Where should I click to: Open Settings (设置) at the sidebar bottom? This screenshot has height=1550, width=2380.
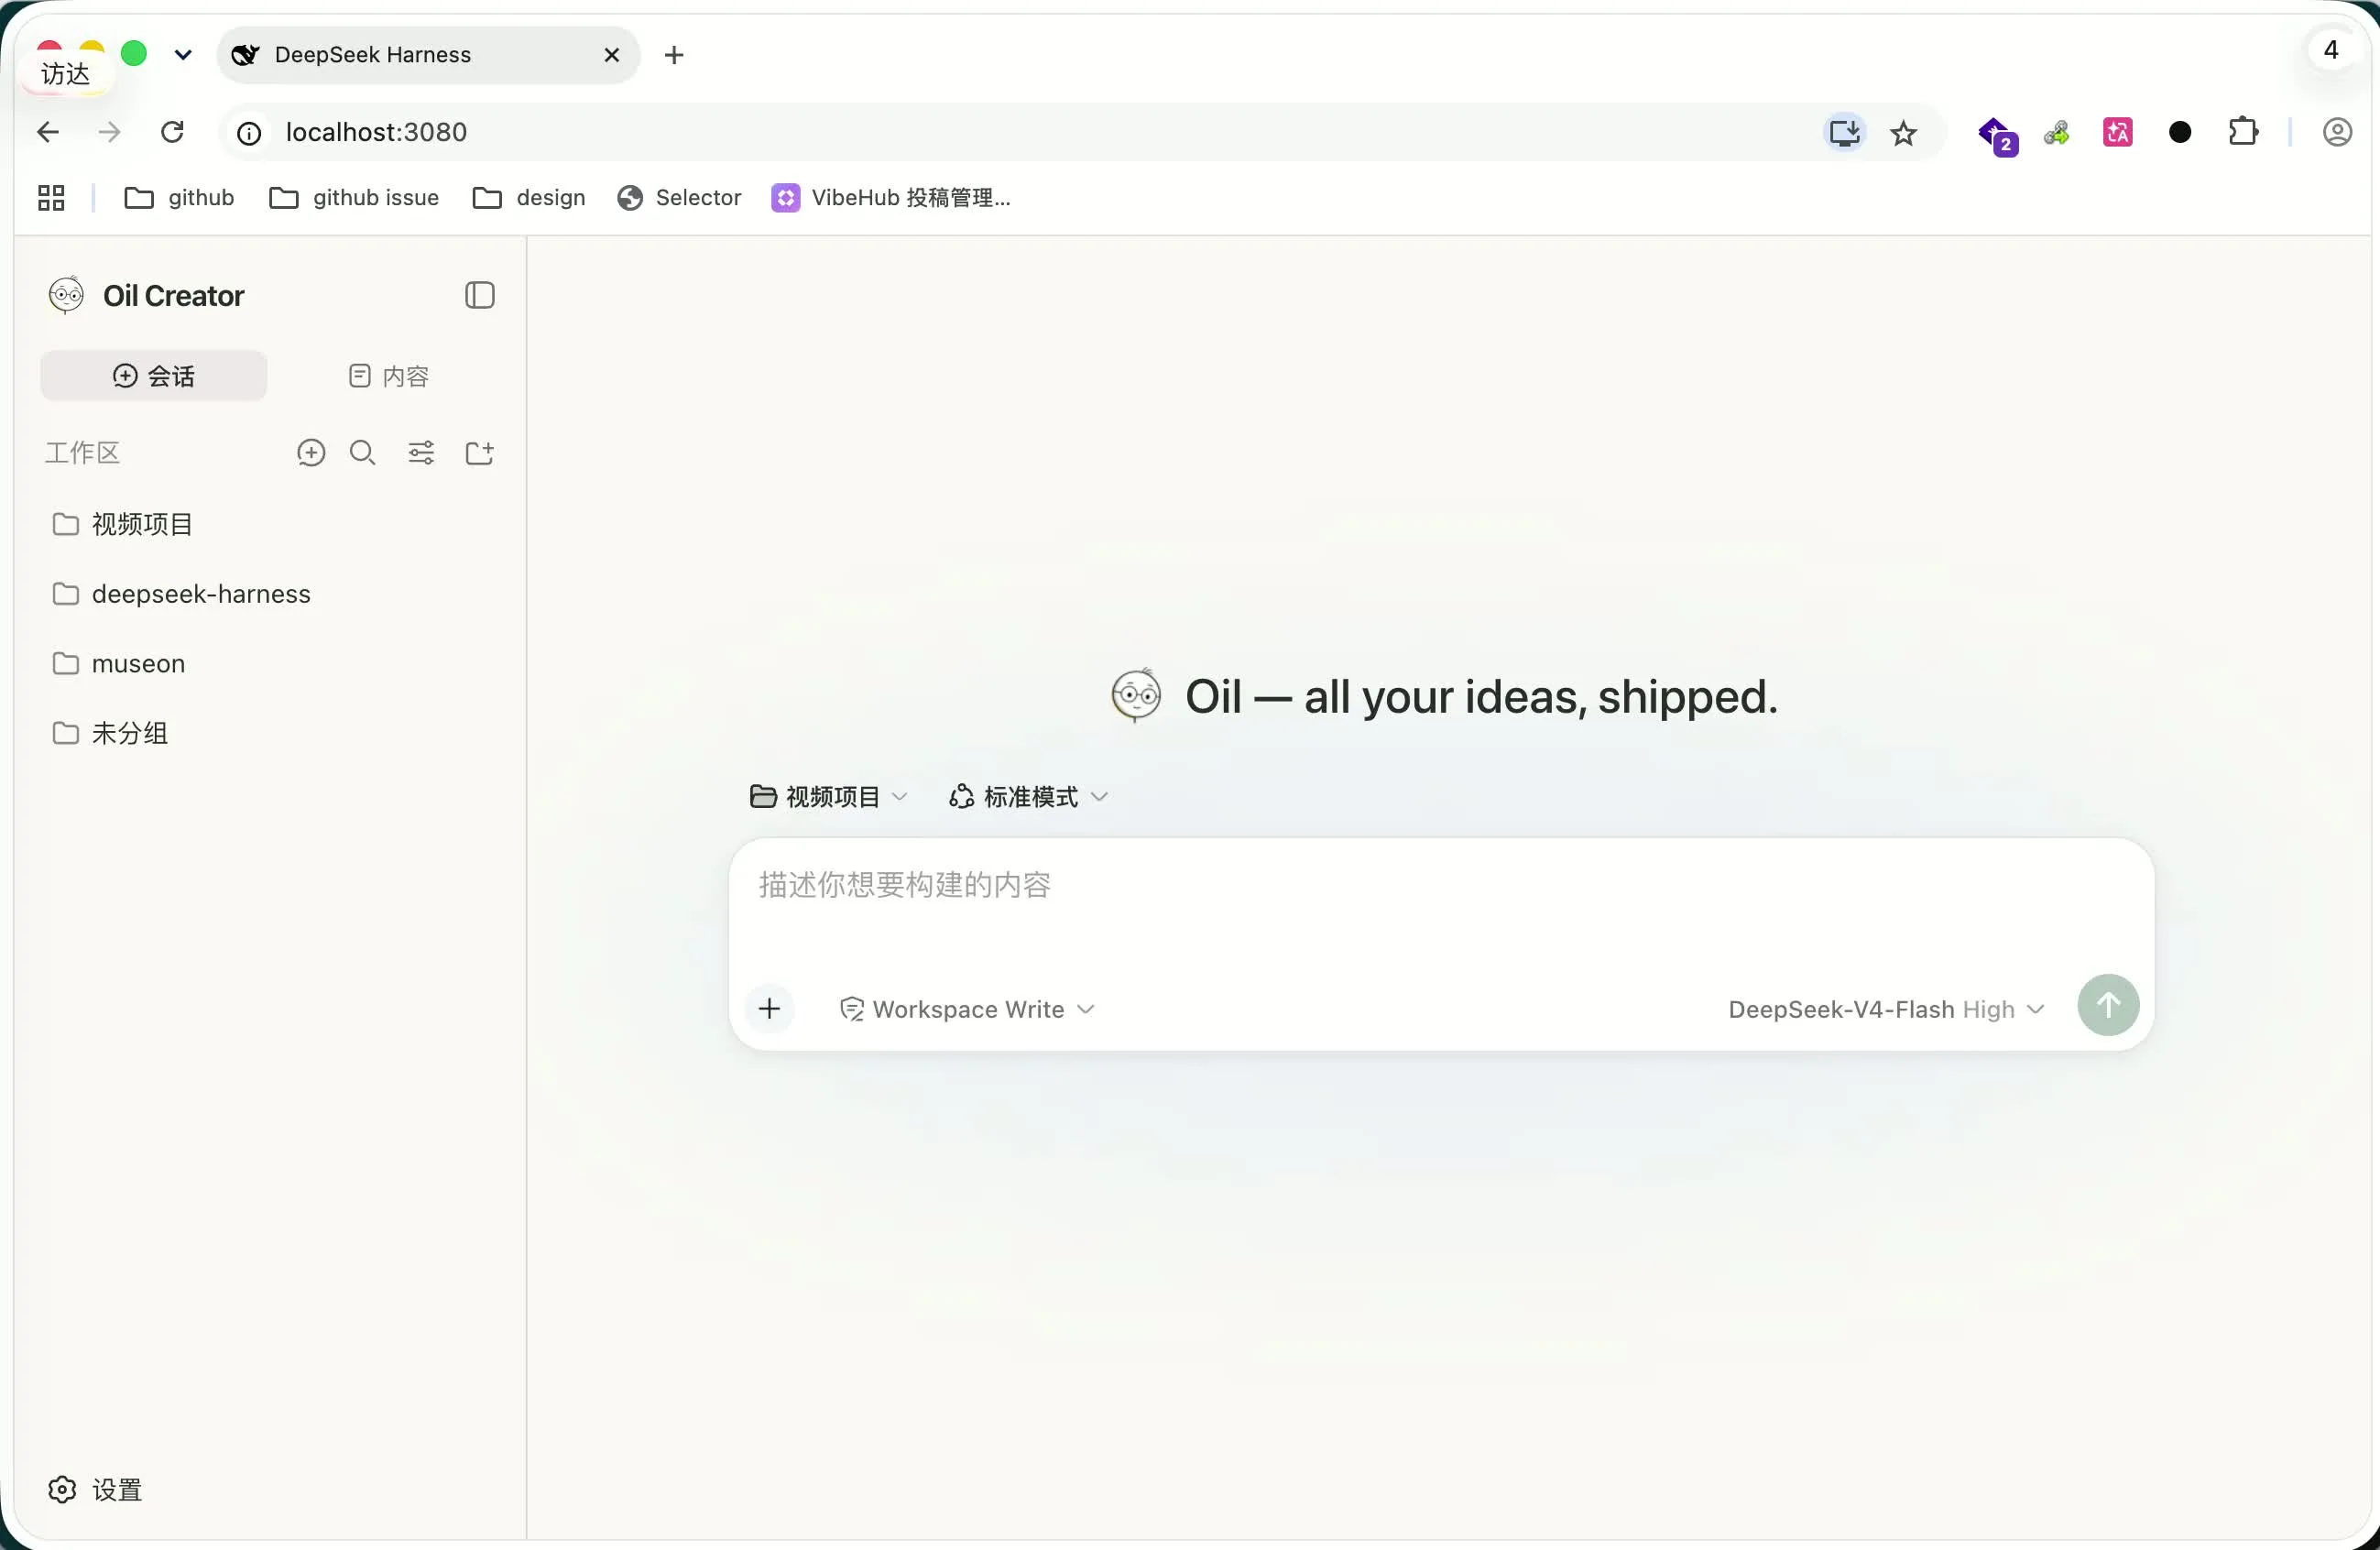coord(95,1489)
